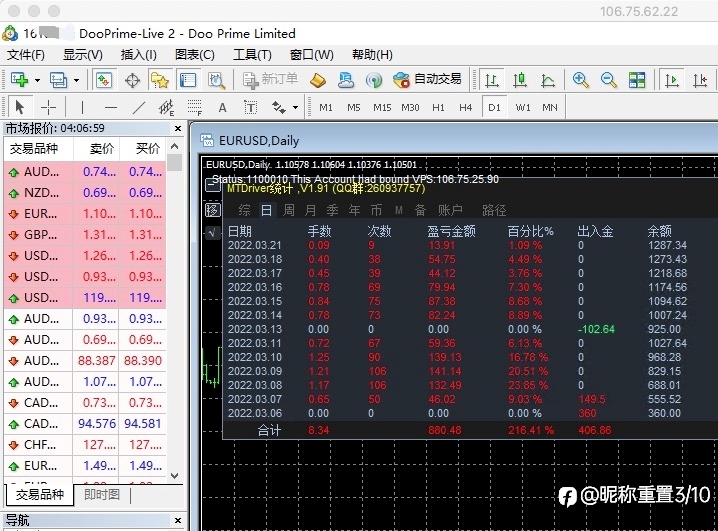Toggle the checkmark box beside statistics table
Viewport: 718px width, 531px height.
click(x=212, y=233)
